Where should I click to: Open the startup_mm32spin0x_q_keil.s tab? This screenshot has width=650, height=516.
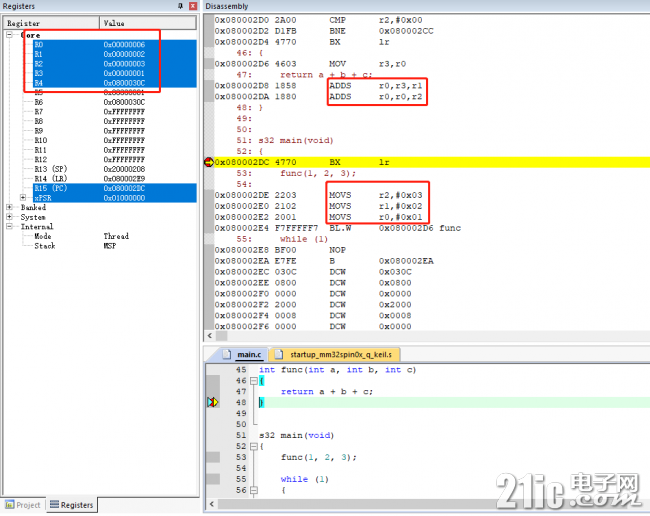click(x=335, y=354)
